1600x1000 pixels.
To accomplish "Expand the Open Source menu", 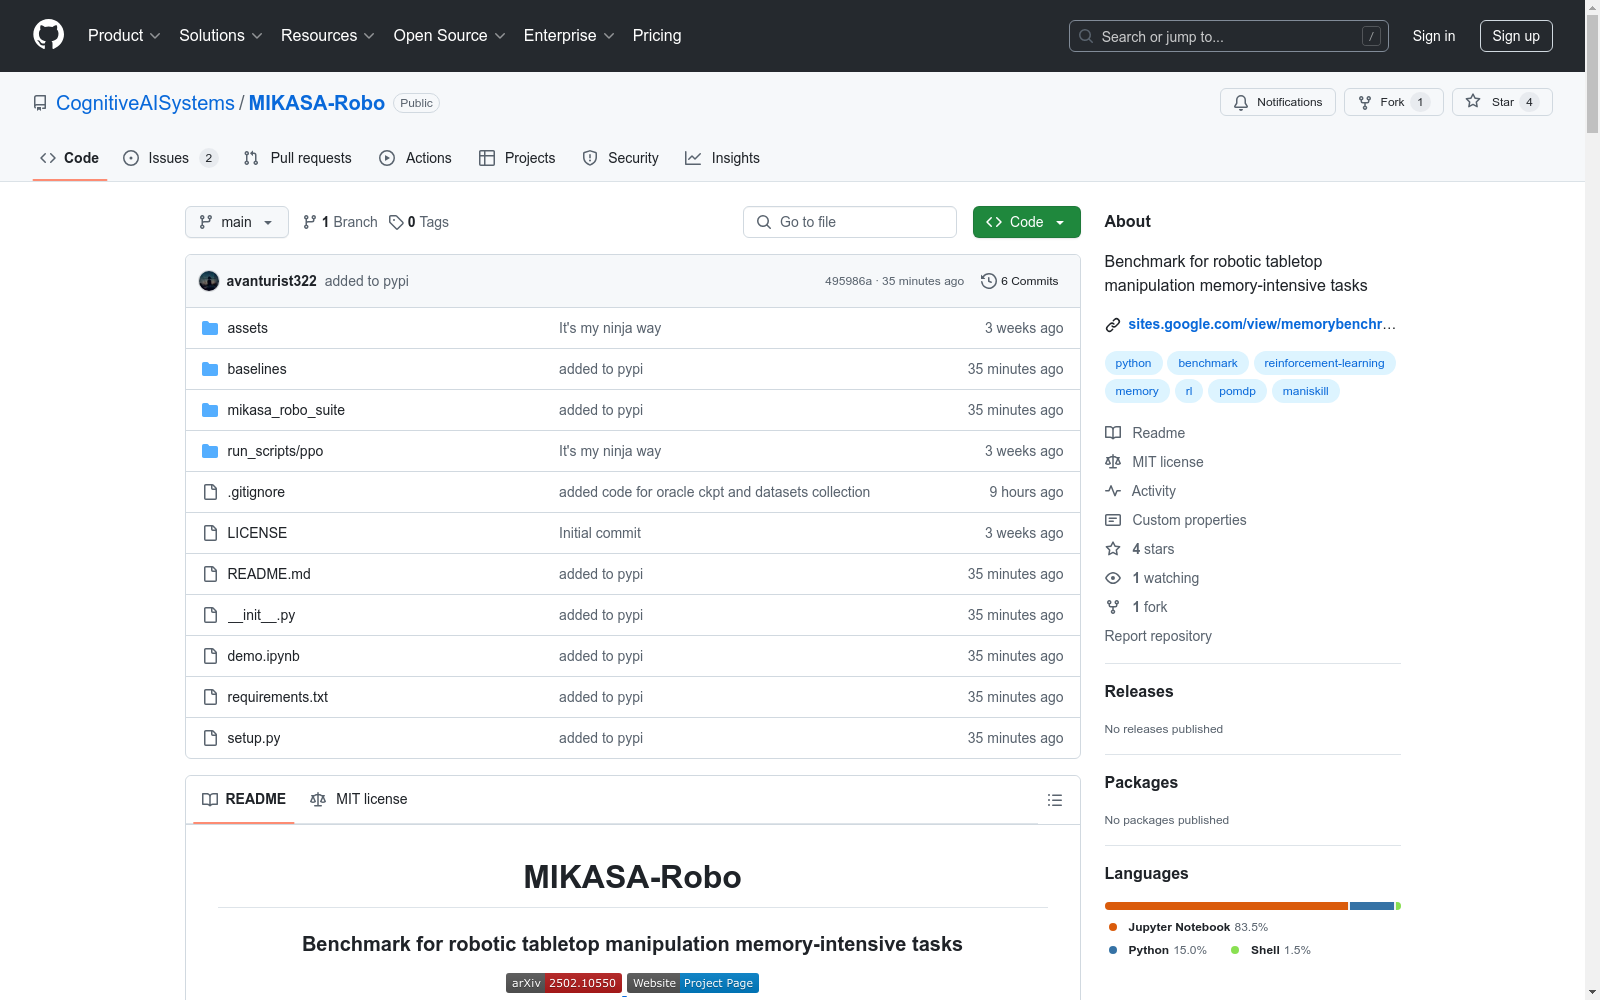I will (x=449, y=36).
